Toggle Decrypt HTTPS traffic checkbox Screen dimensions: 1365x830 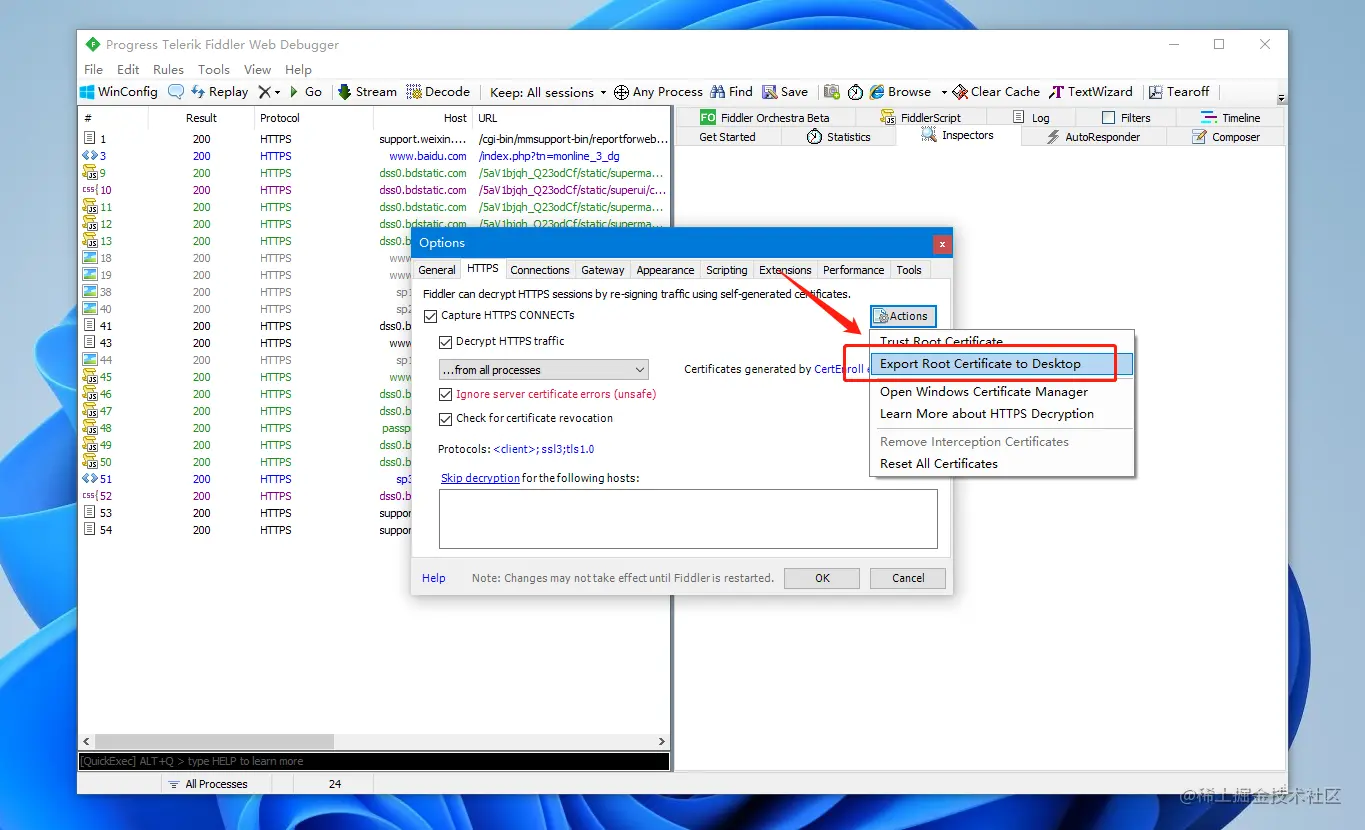click(446, 342)
